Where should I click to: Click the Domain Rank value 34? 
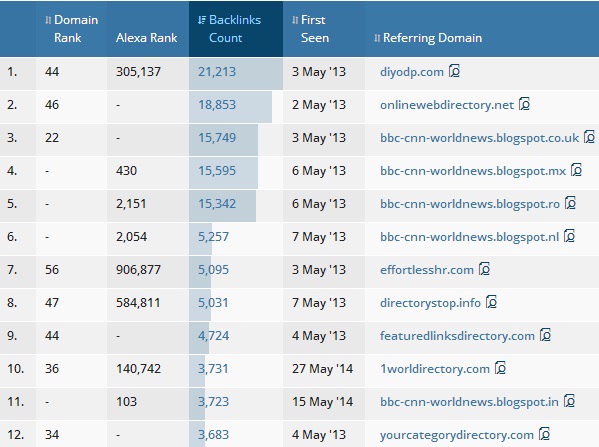[x=52, y=435]
